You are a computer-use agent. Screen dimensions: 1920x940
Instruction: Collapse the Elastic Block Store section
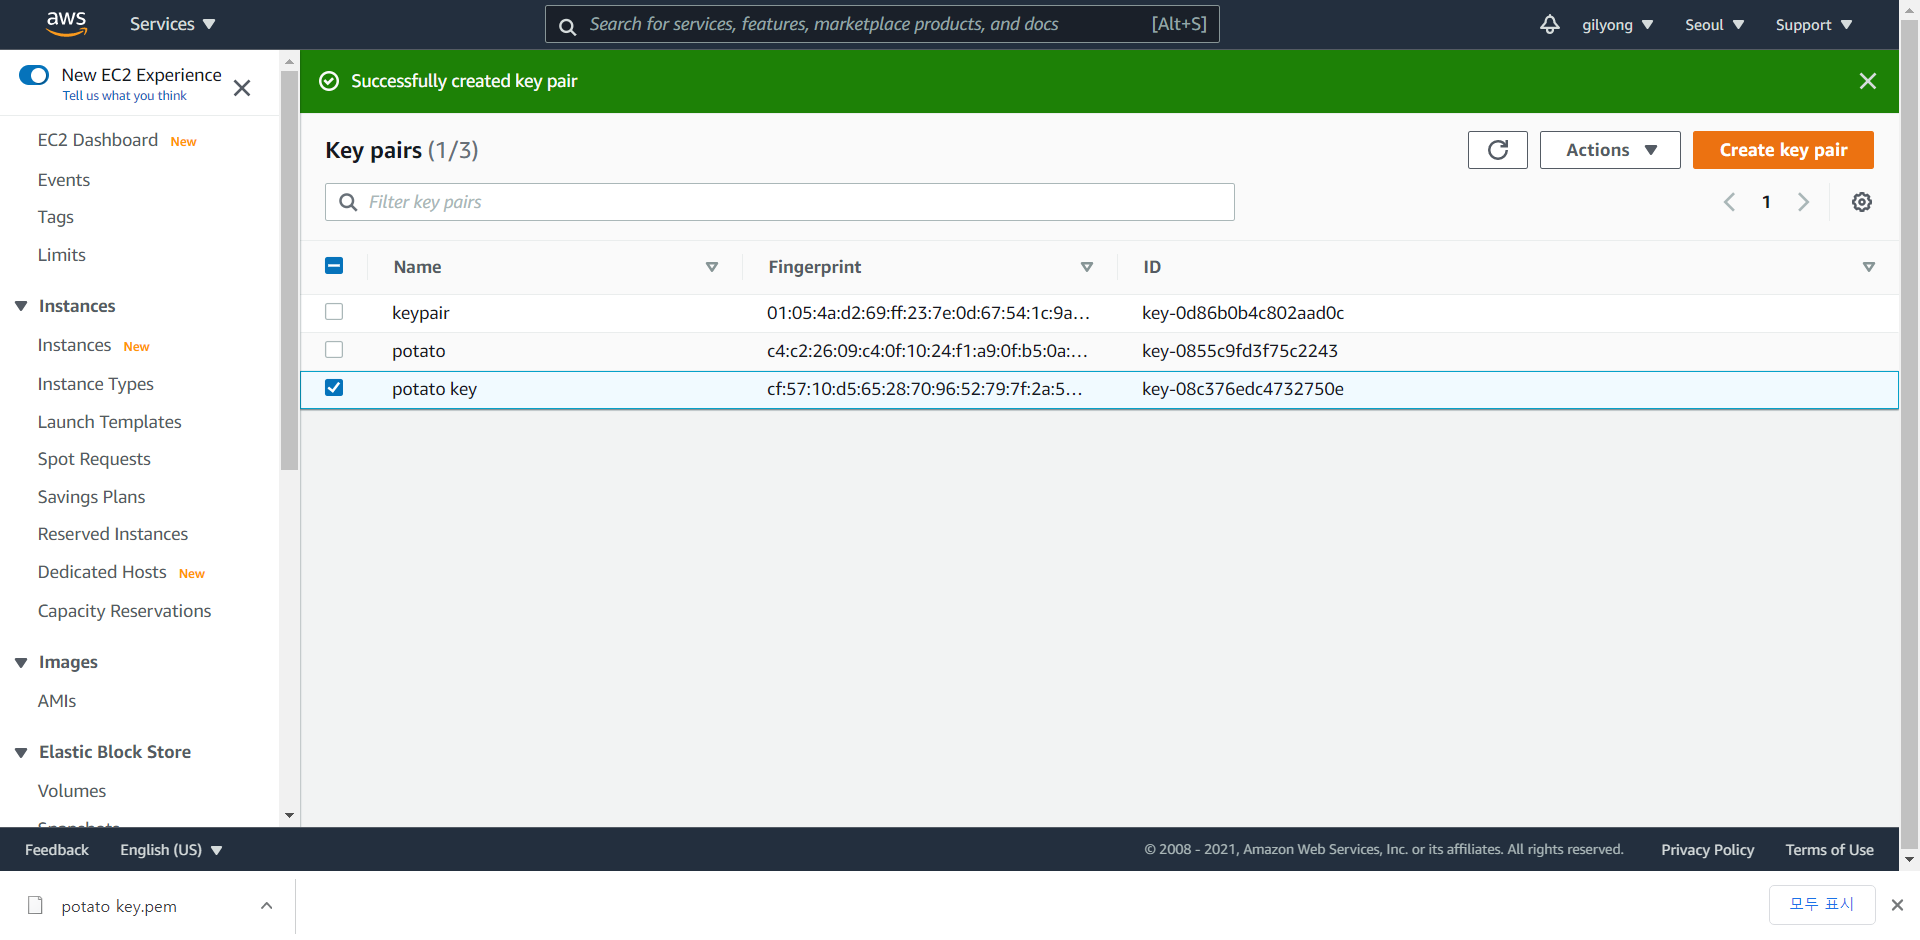coord(21,752)
